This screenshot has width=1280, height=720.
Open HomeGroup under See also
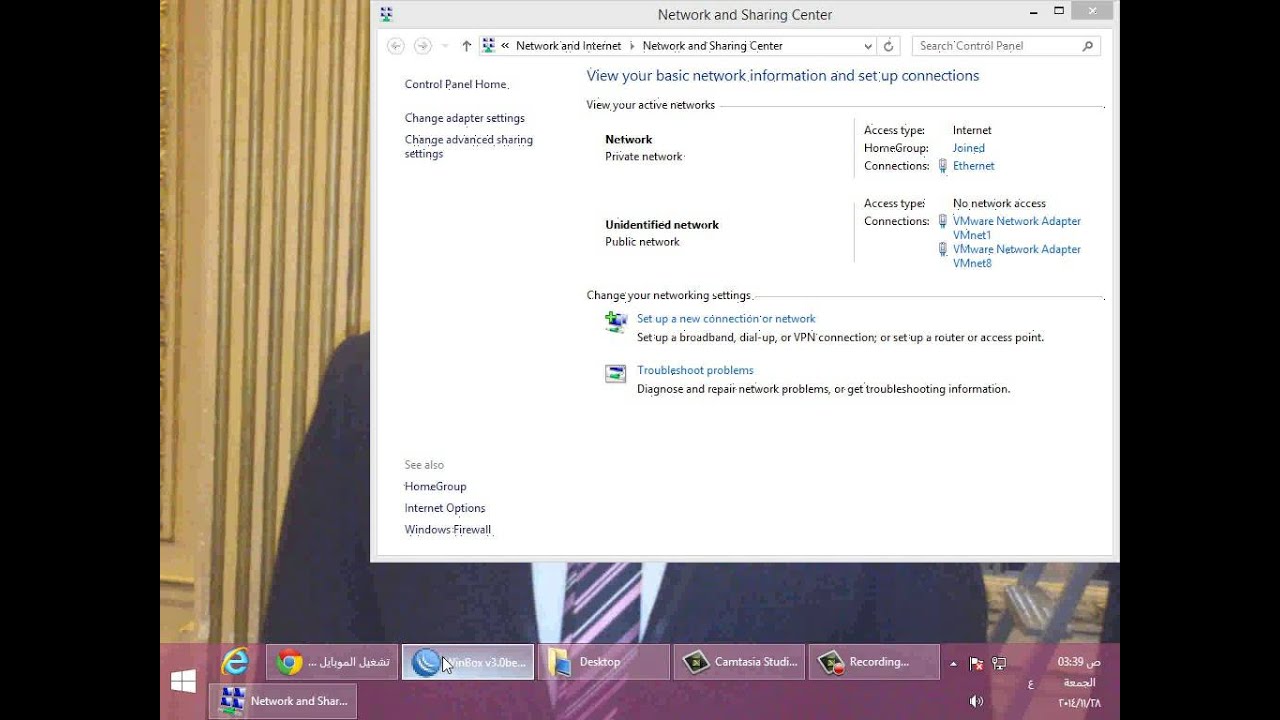[435, 486]
